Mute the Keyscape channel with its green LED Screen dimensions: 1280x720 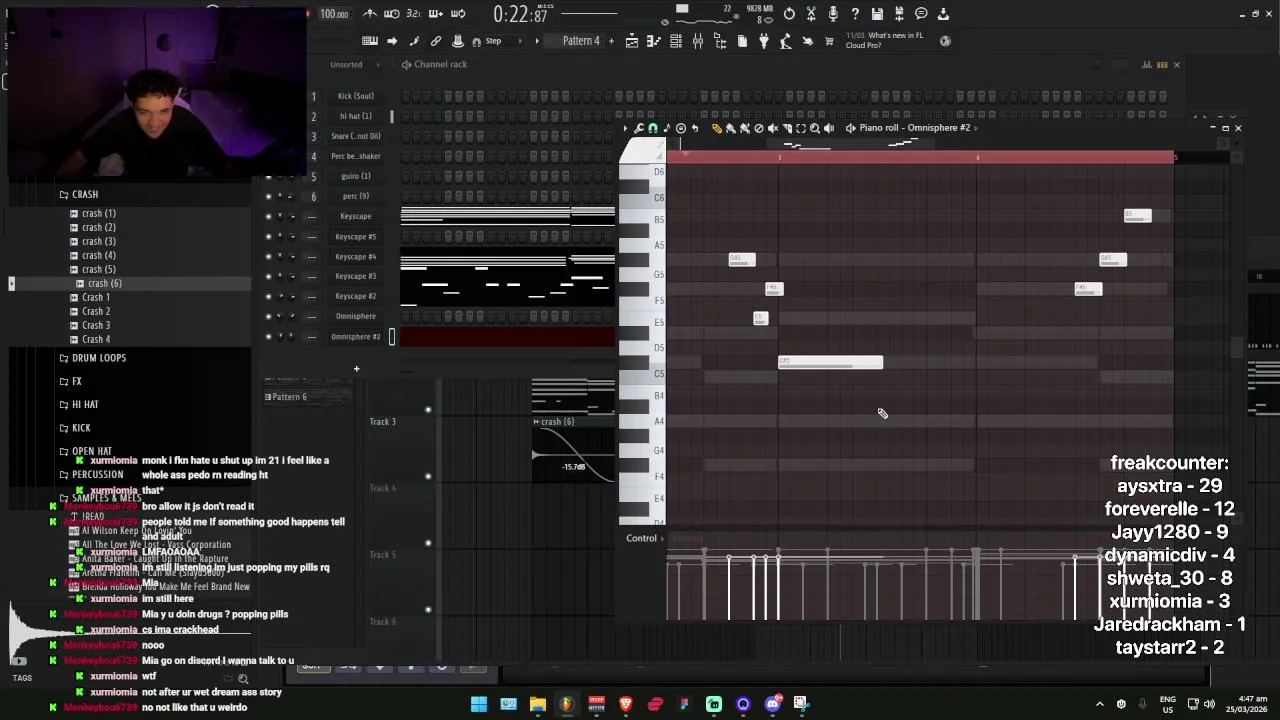point(268,216)
